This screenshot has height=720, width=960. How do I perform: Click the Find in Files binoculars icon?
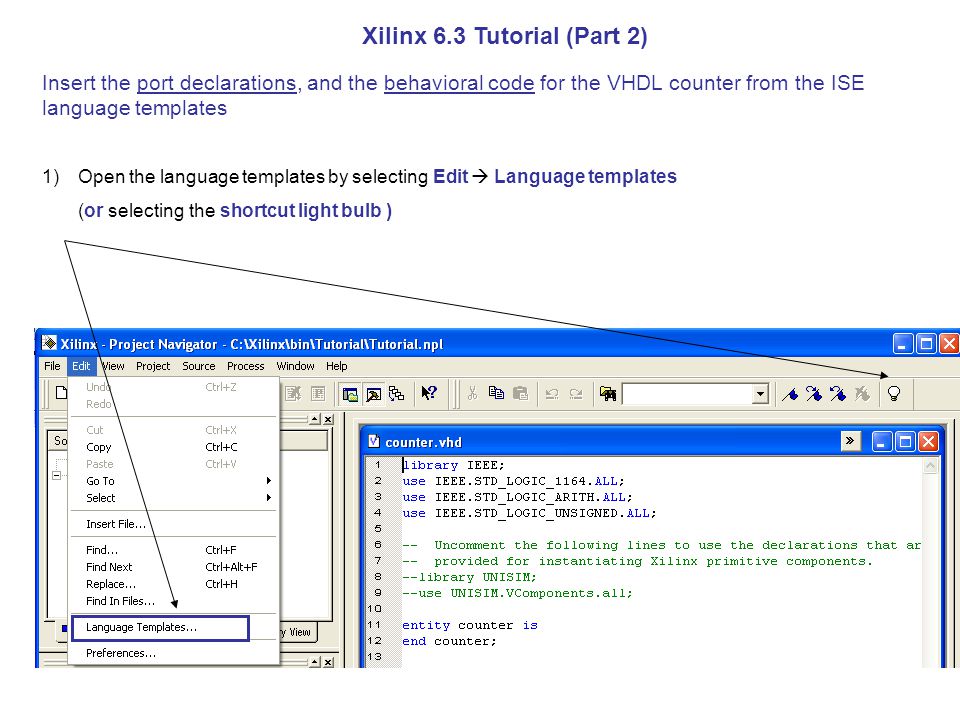pos(607,393)
